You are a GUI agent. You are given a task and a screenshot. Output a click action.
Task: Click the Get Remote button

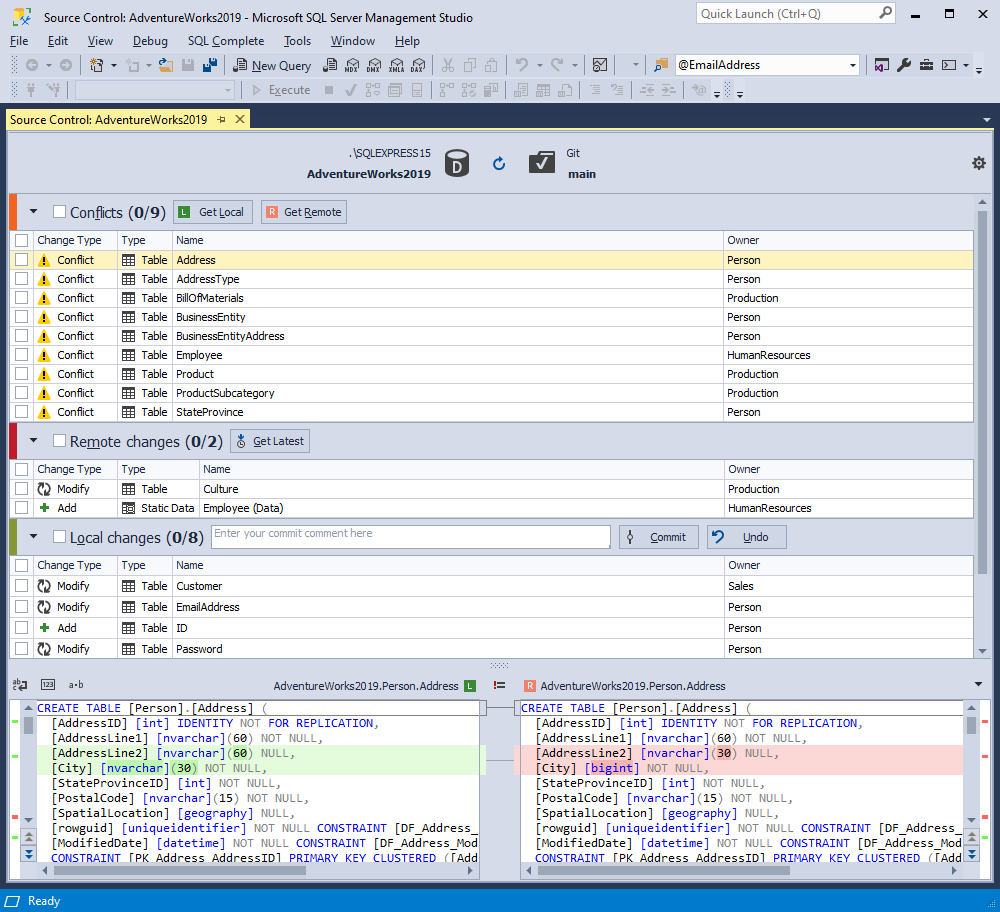pyautogui.click(x=304, y=212)
